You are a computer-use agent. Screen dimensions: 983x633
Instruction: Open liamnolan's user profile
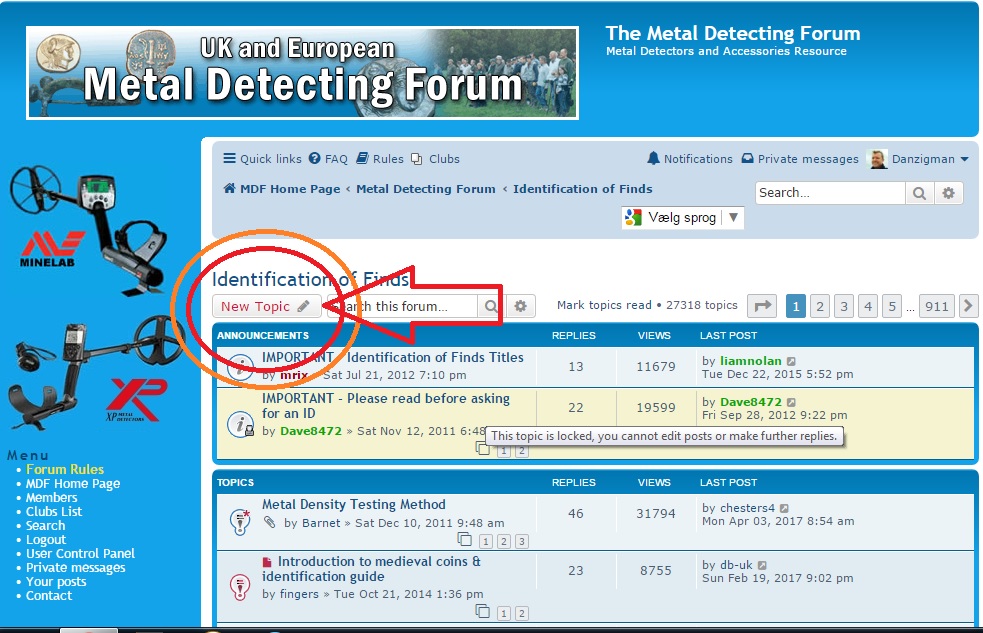(x=750, y=361)
